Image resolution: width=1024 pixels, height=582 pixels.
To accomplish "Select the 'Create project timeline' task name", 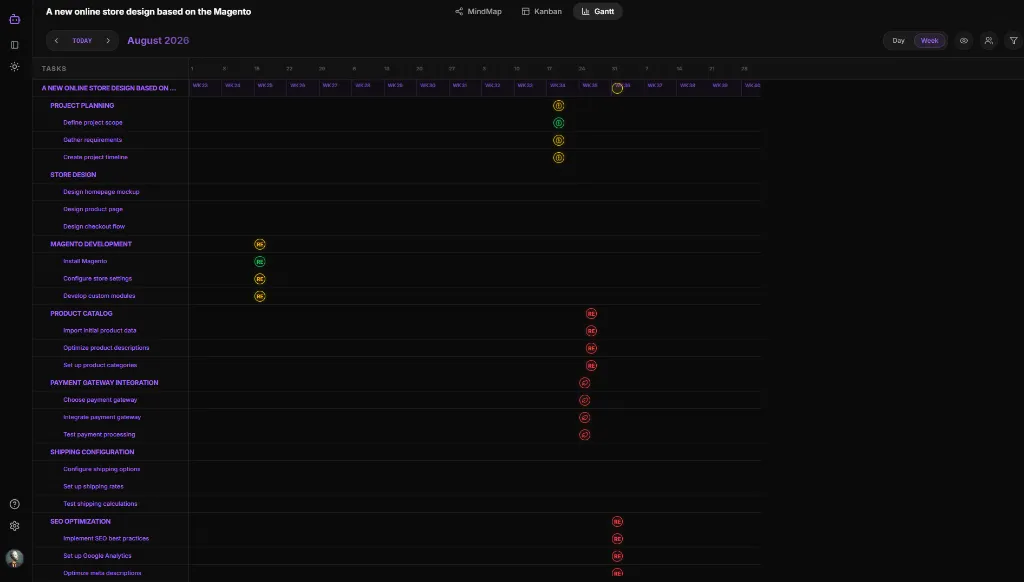I will (x=95, y=157).
